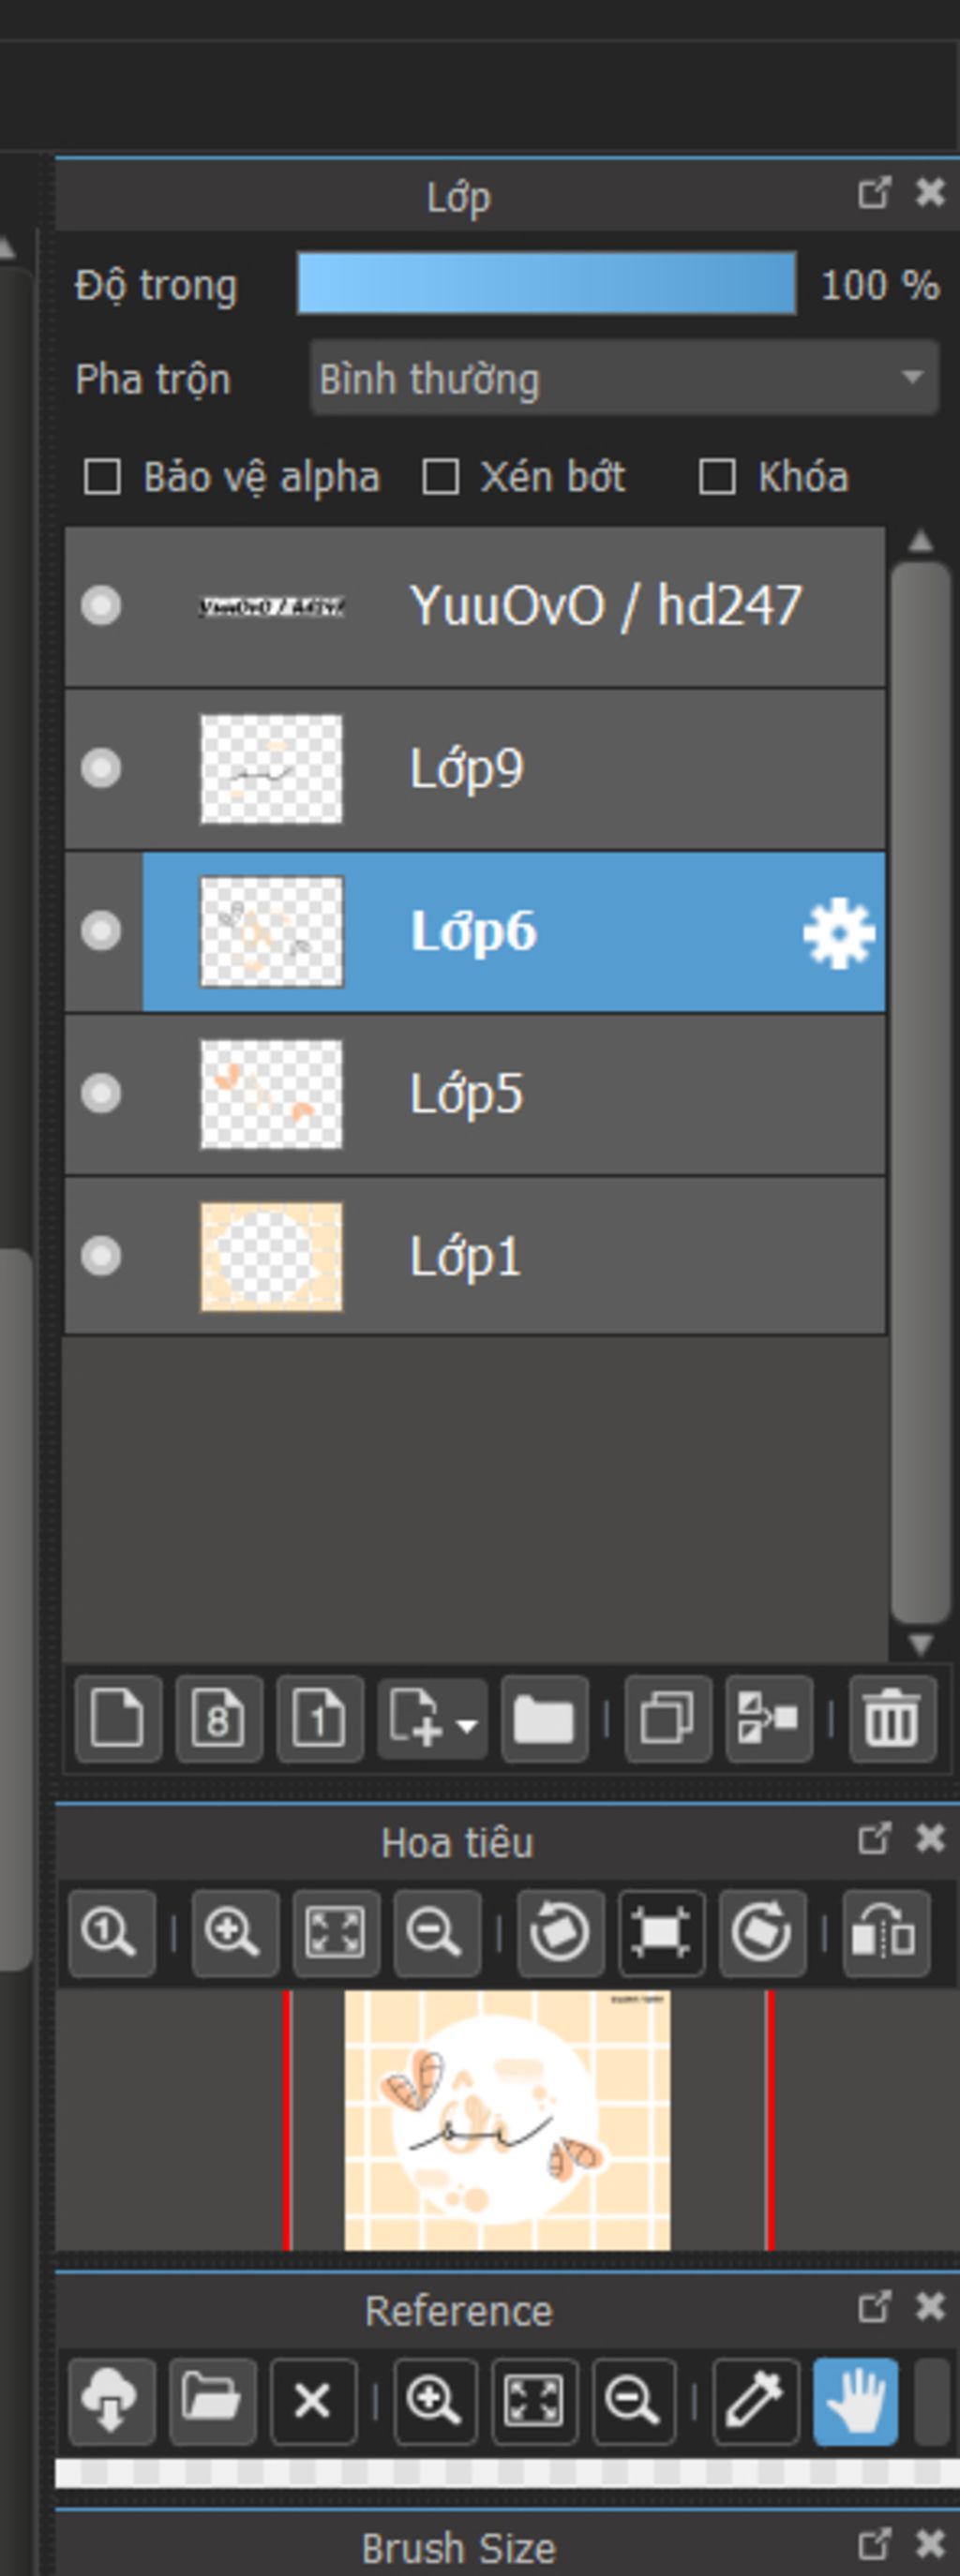The height and width of the screenshot is (2576, 960).
Task: Check the Khóa lock checkbox
Action: tap(717, 477)
